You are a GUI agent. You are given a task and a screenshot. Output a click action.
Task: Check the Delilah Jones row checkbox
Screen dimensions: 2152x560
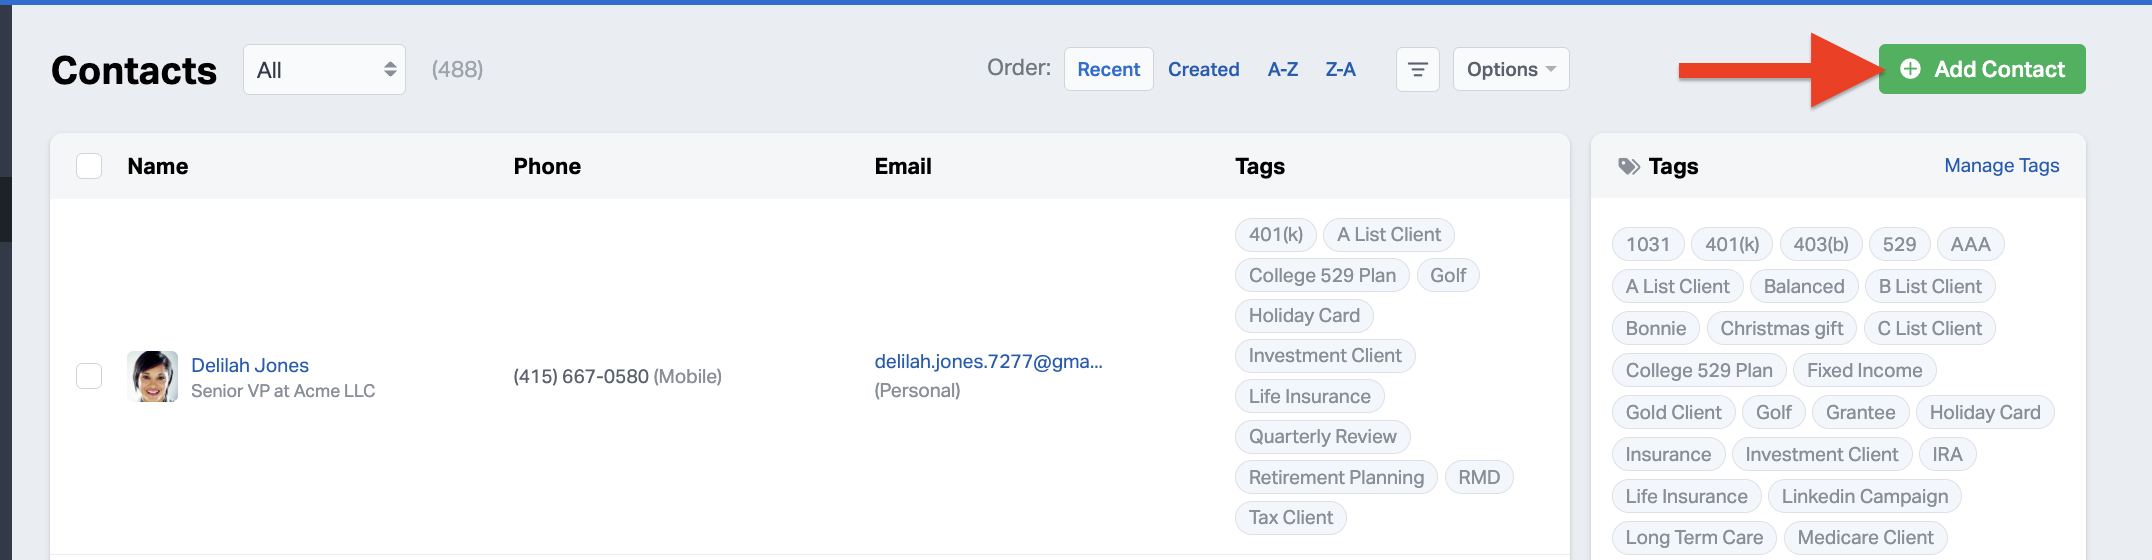point(89,376)
